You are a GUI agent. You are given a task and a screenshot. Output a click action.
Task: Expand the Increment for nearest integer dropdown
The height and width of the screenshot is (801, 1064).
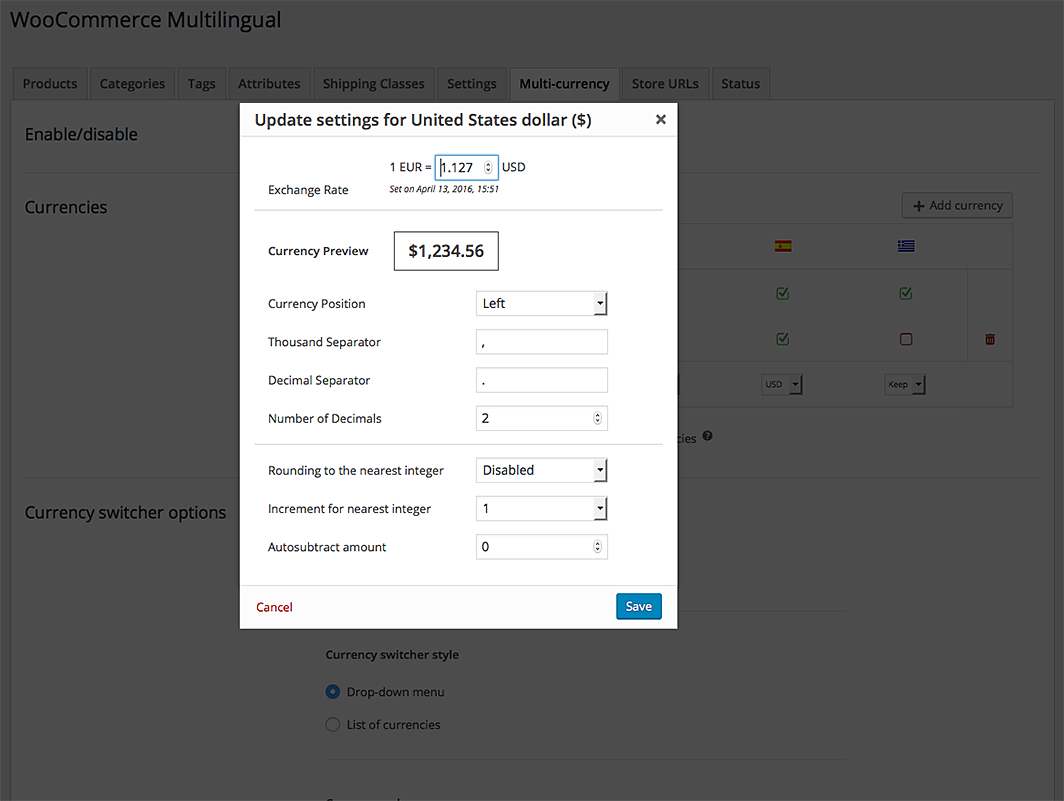pyautogui.click(x=541, y=509)
